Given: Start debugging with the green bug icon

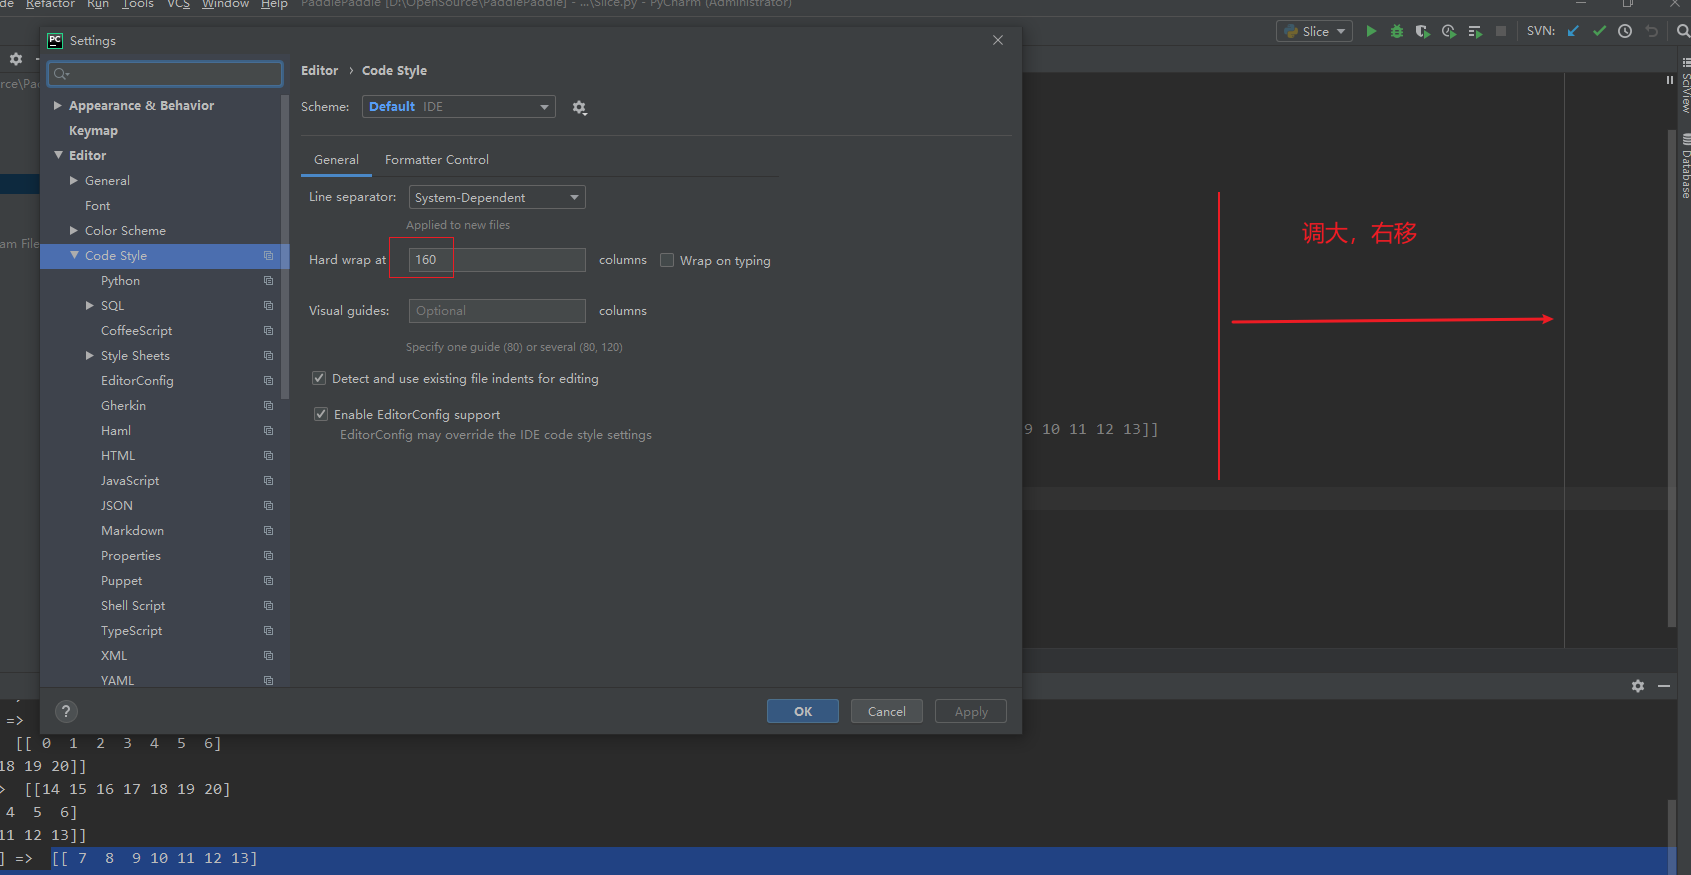Looking at the screenshot, I should tap(1397, 31).
